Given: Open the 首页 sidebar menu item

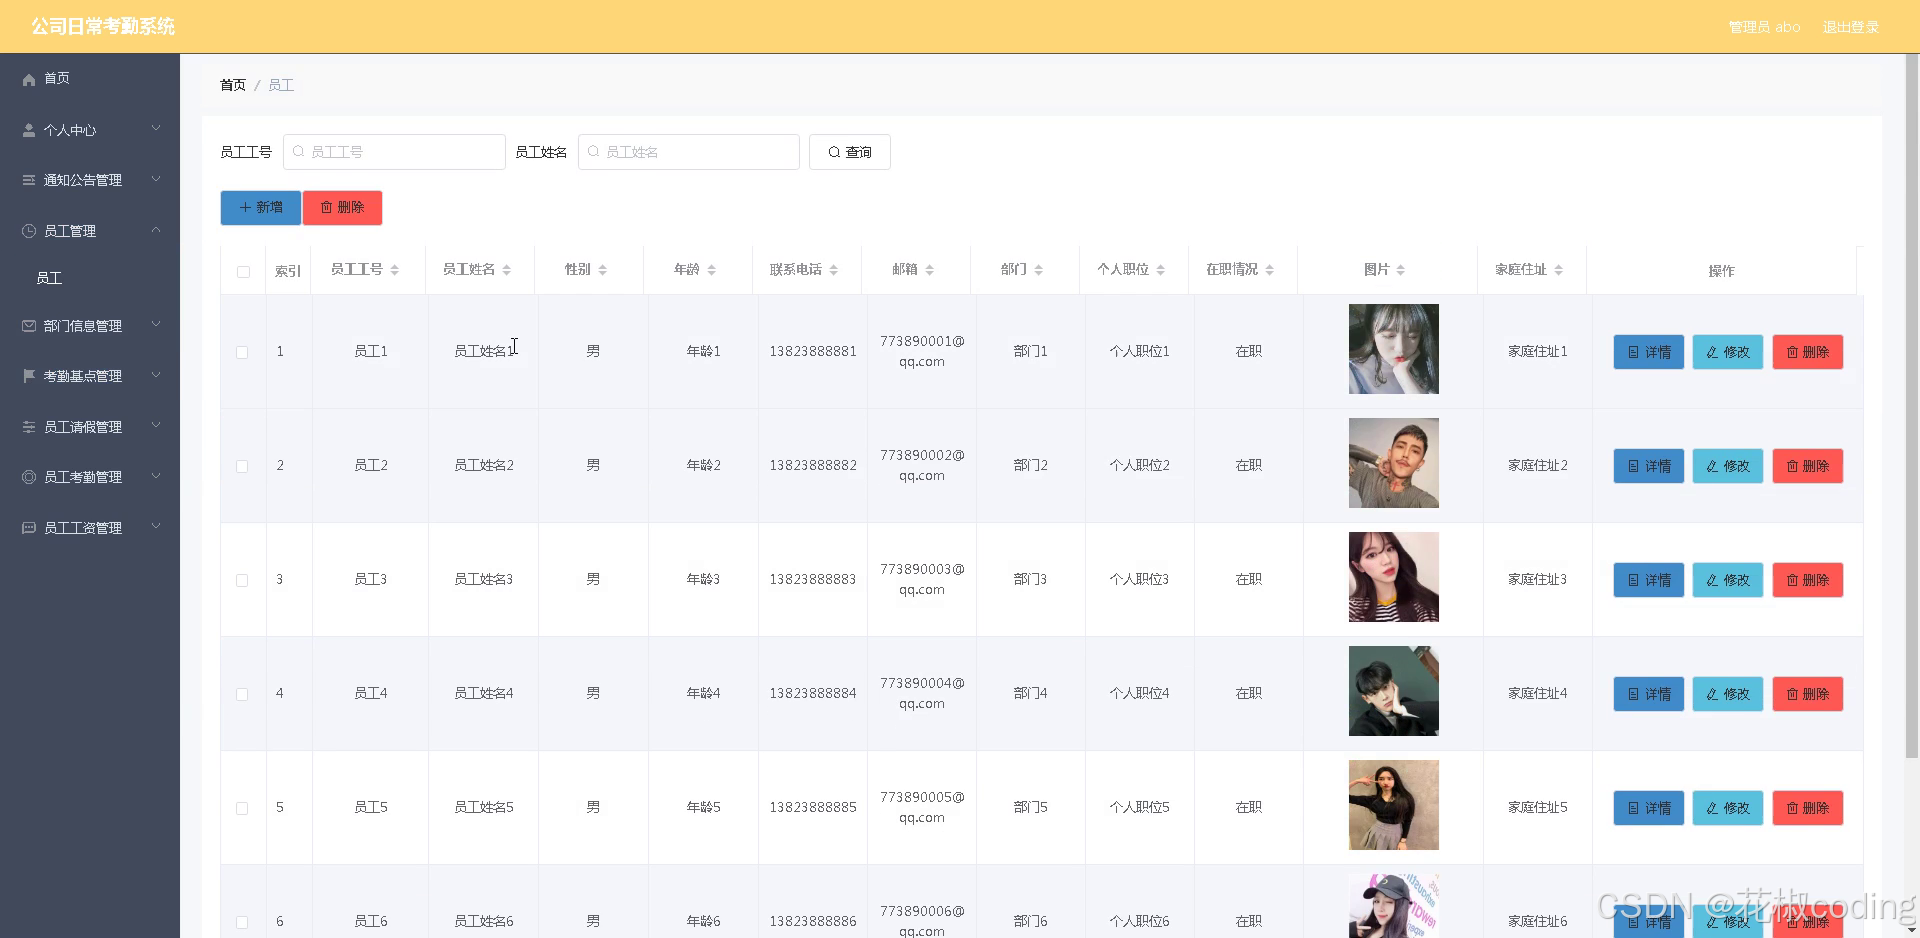Looking at the screenshot, I should (90, 79).
